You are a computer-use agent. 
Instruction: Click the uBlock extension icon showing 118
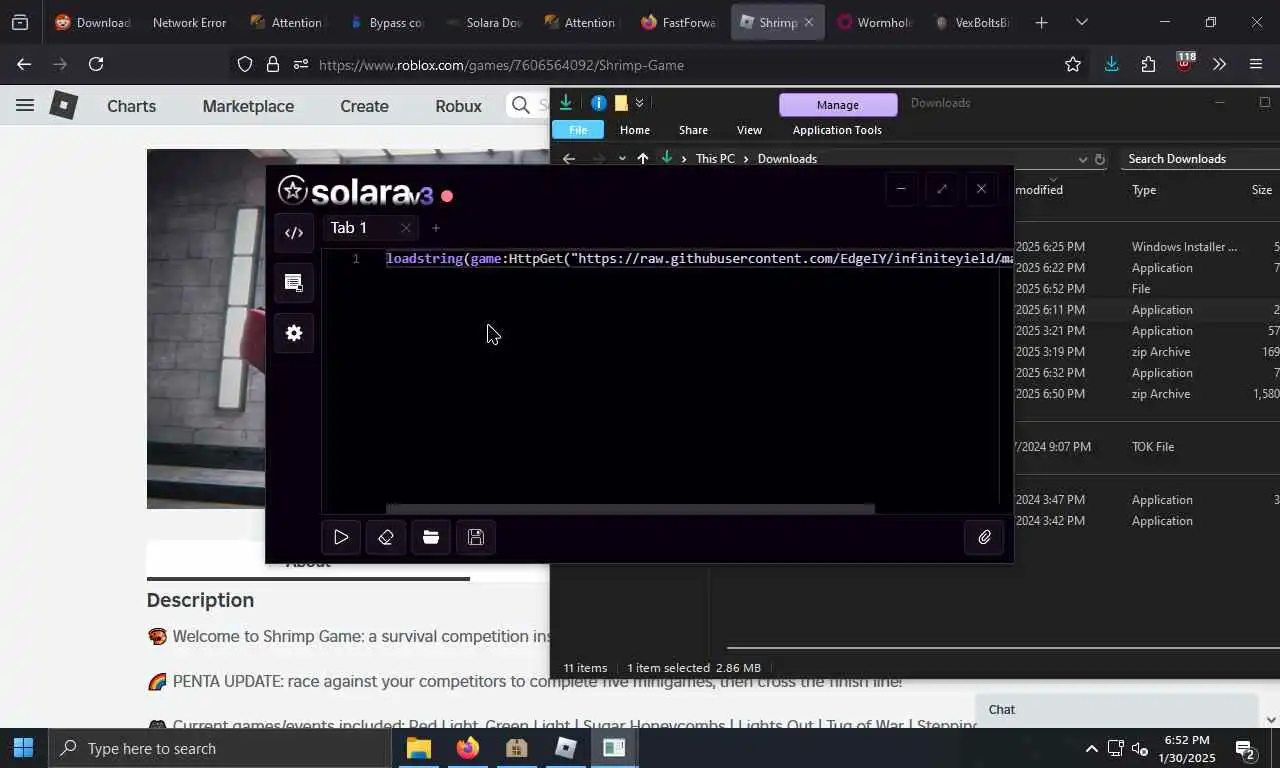[x=1185, y=62]
